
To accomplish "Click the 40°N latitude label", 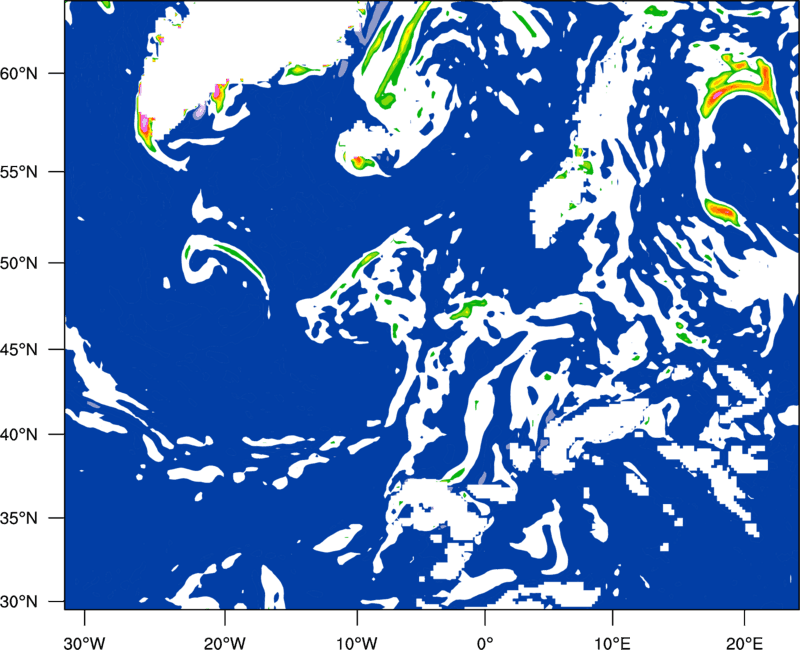I will tap(19, 435).
